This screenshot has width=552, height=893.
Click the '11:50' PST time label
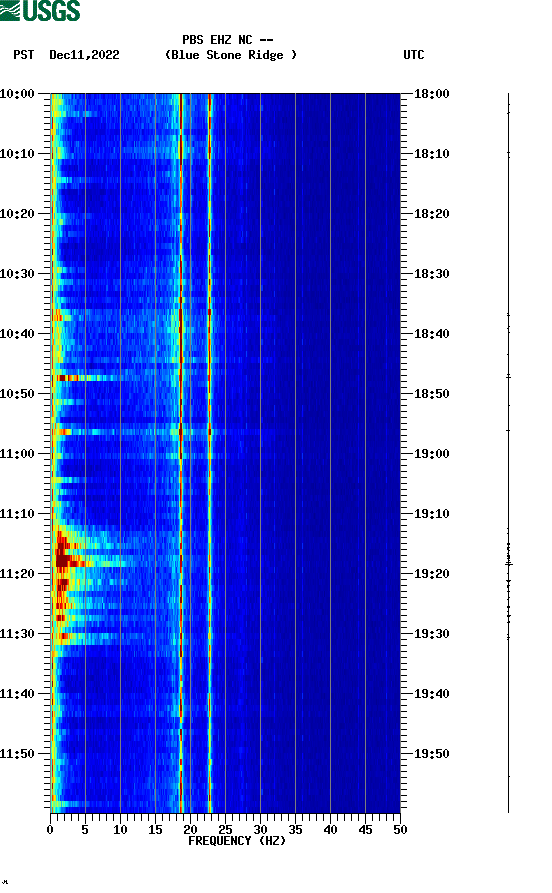[x=17, y=754]
